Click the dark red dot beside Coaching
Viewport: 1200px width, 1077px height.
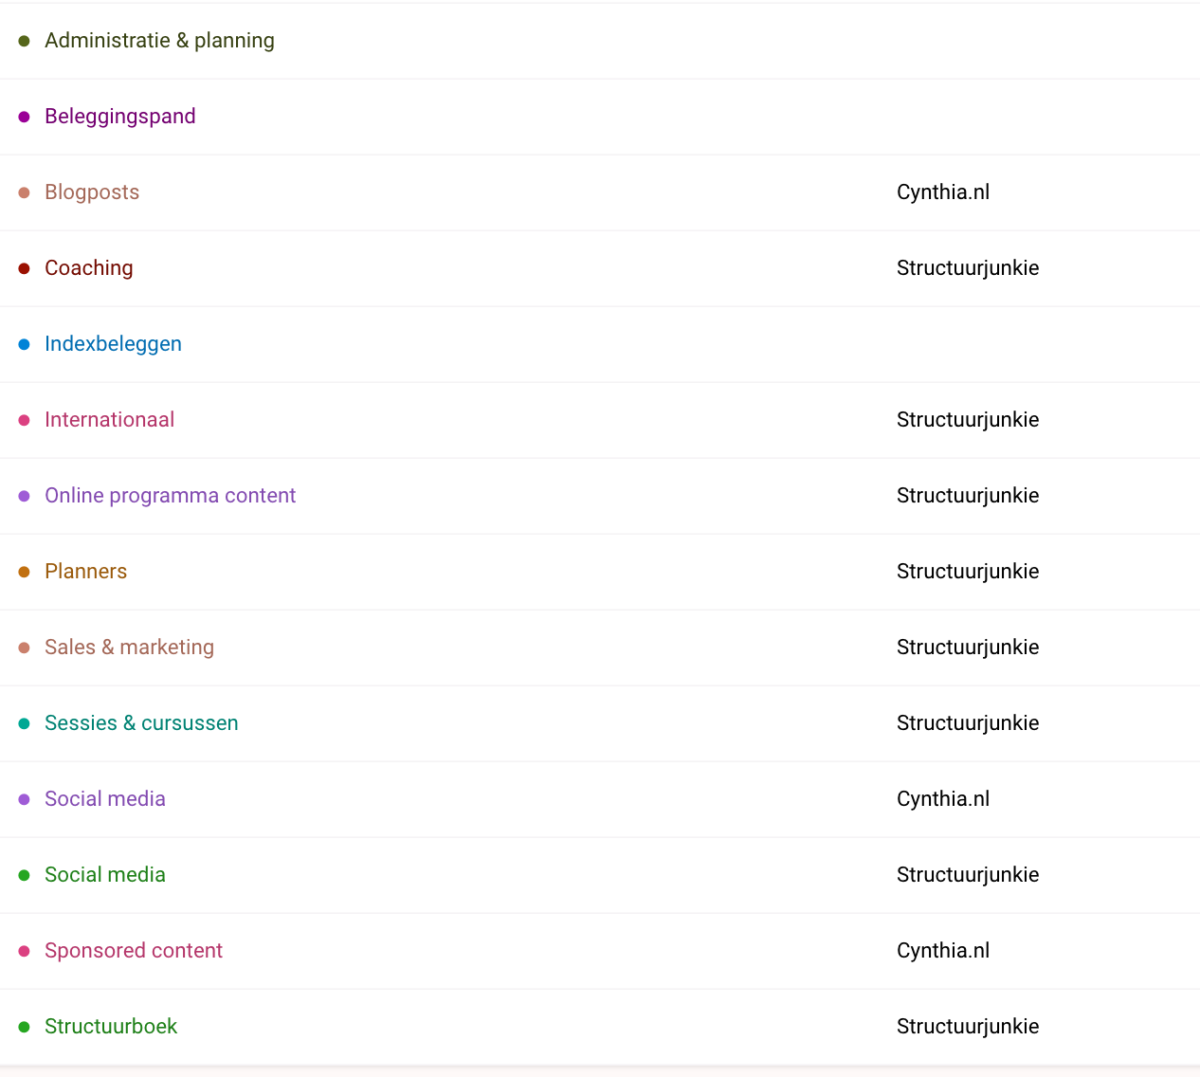24,268
